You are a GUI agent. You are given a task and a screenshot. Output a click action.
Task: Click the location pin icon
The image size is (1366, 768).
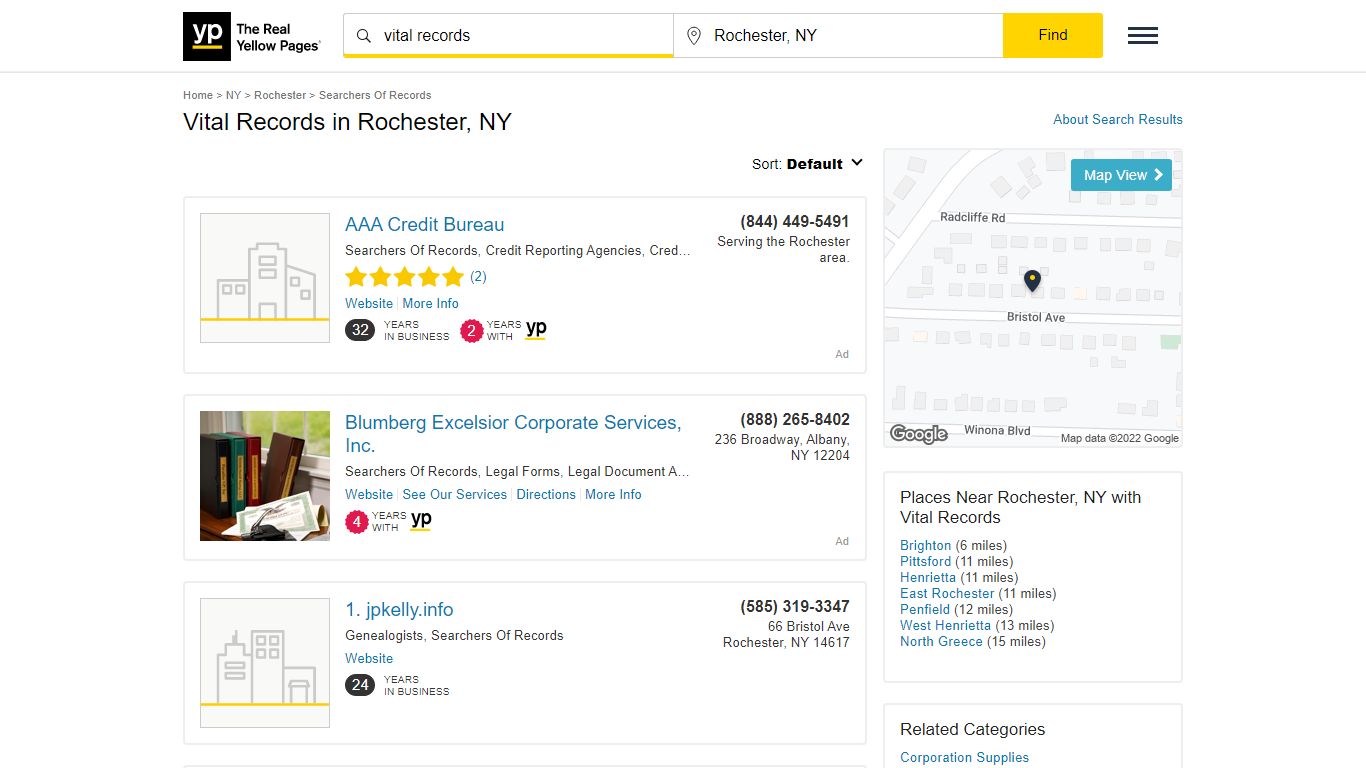pyautogui.click(x=694, y=36)
